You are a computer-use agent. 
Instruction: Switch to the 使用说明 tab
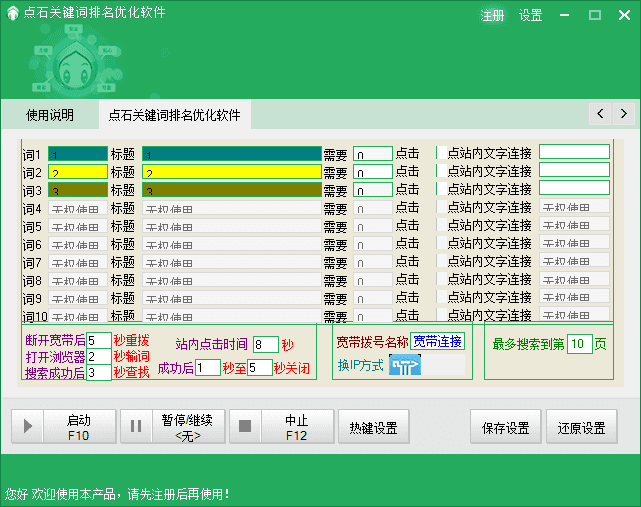coord(50,115)
